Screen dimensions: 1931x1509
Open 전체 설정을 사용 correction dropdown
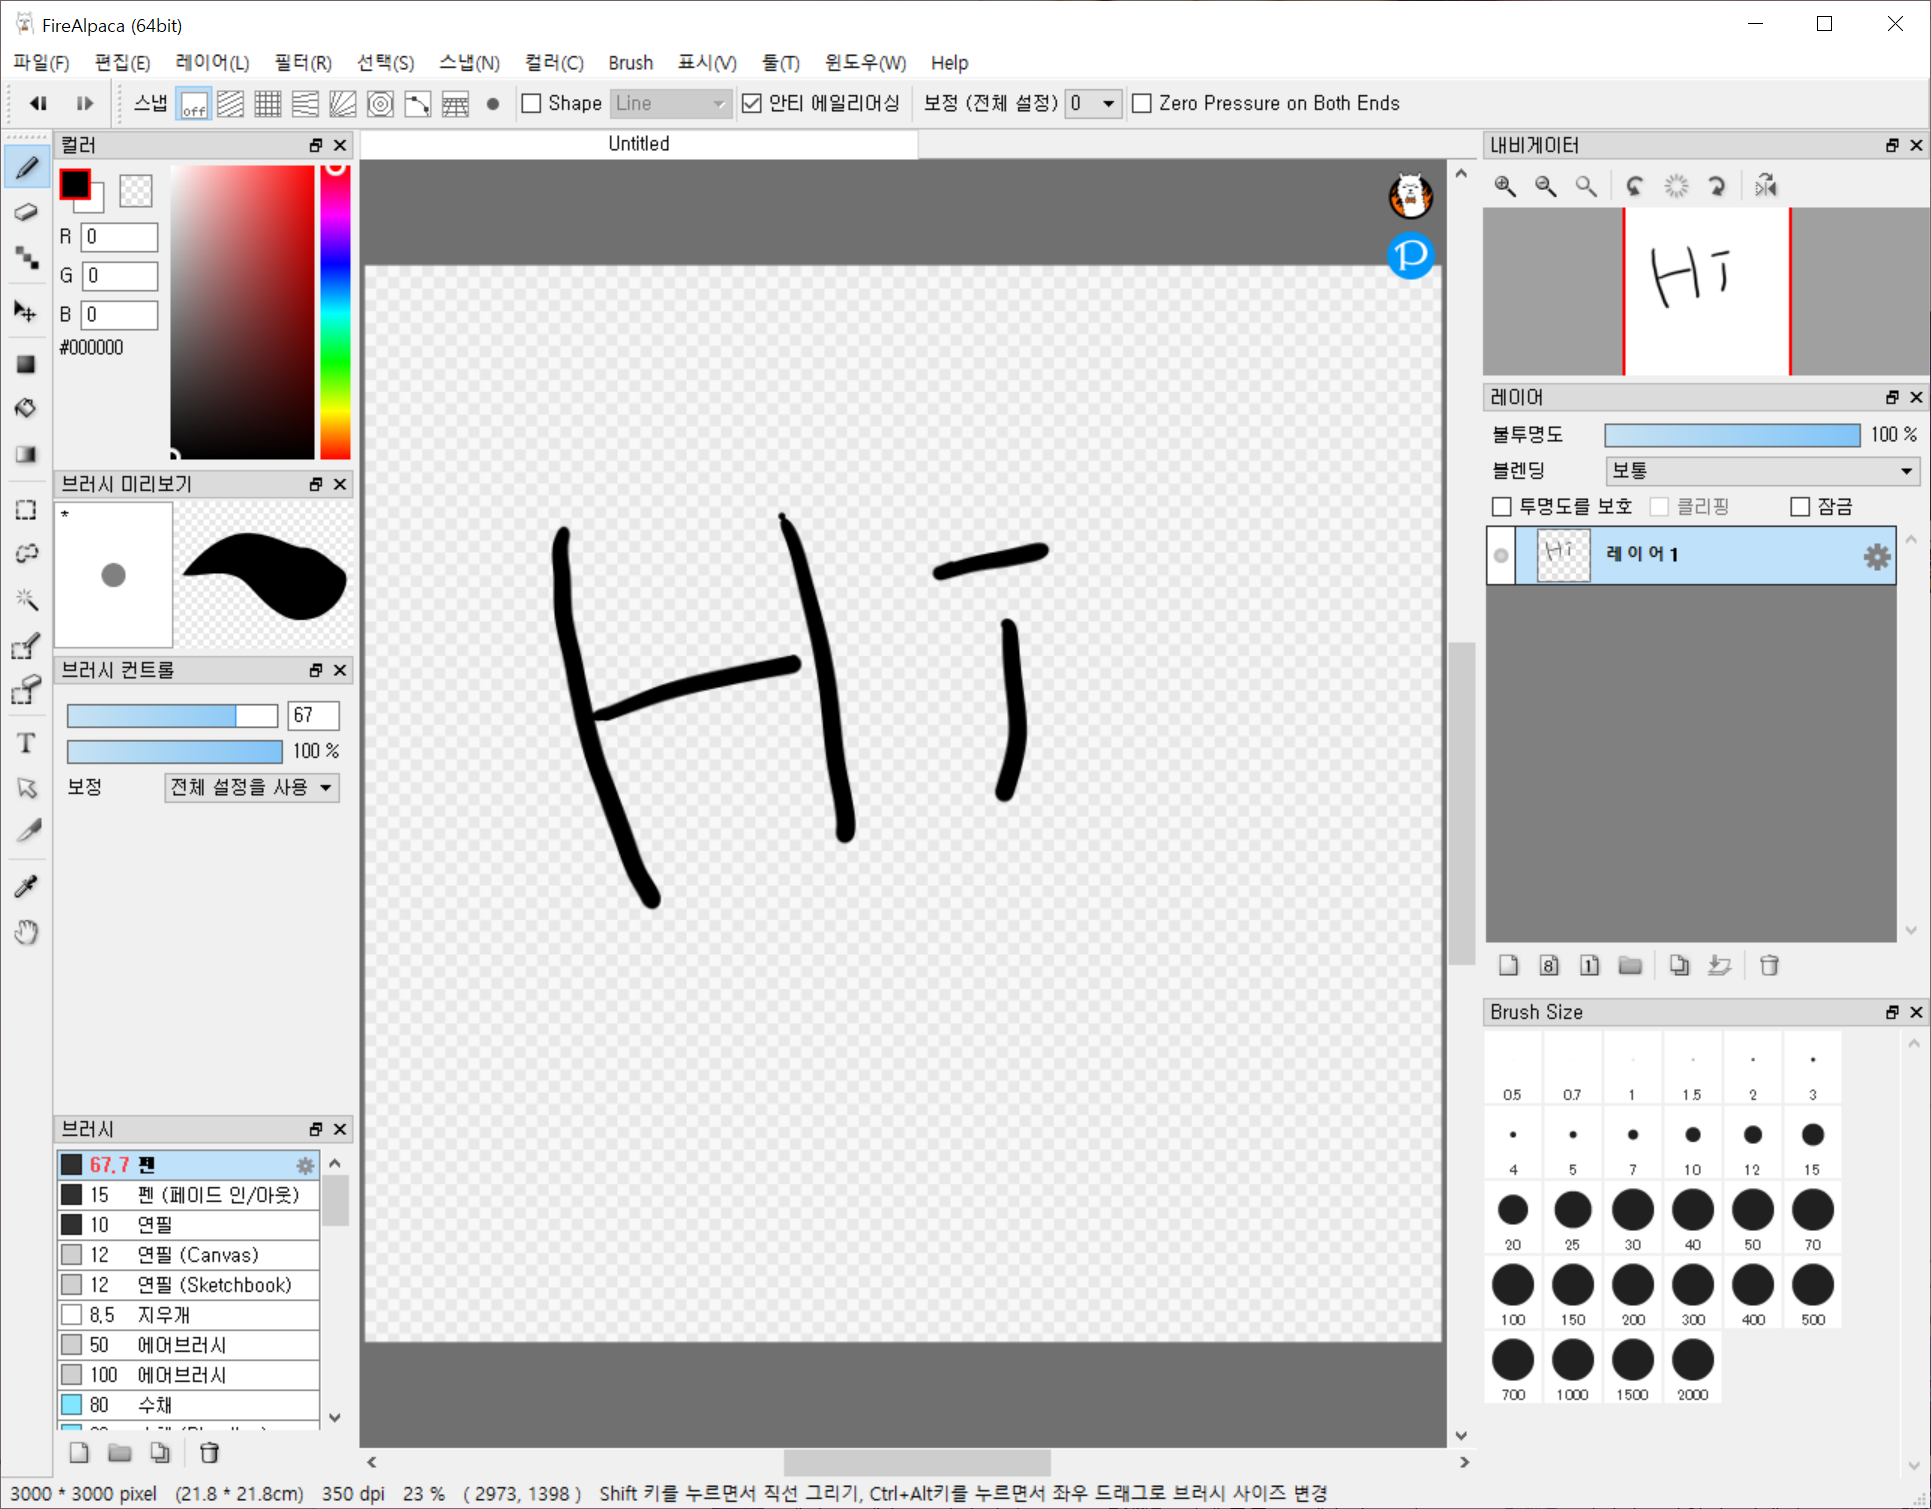pos(252,788)
